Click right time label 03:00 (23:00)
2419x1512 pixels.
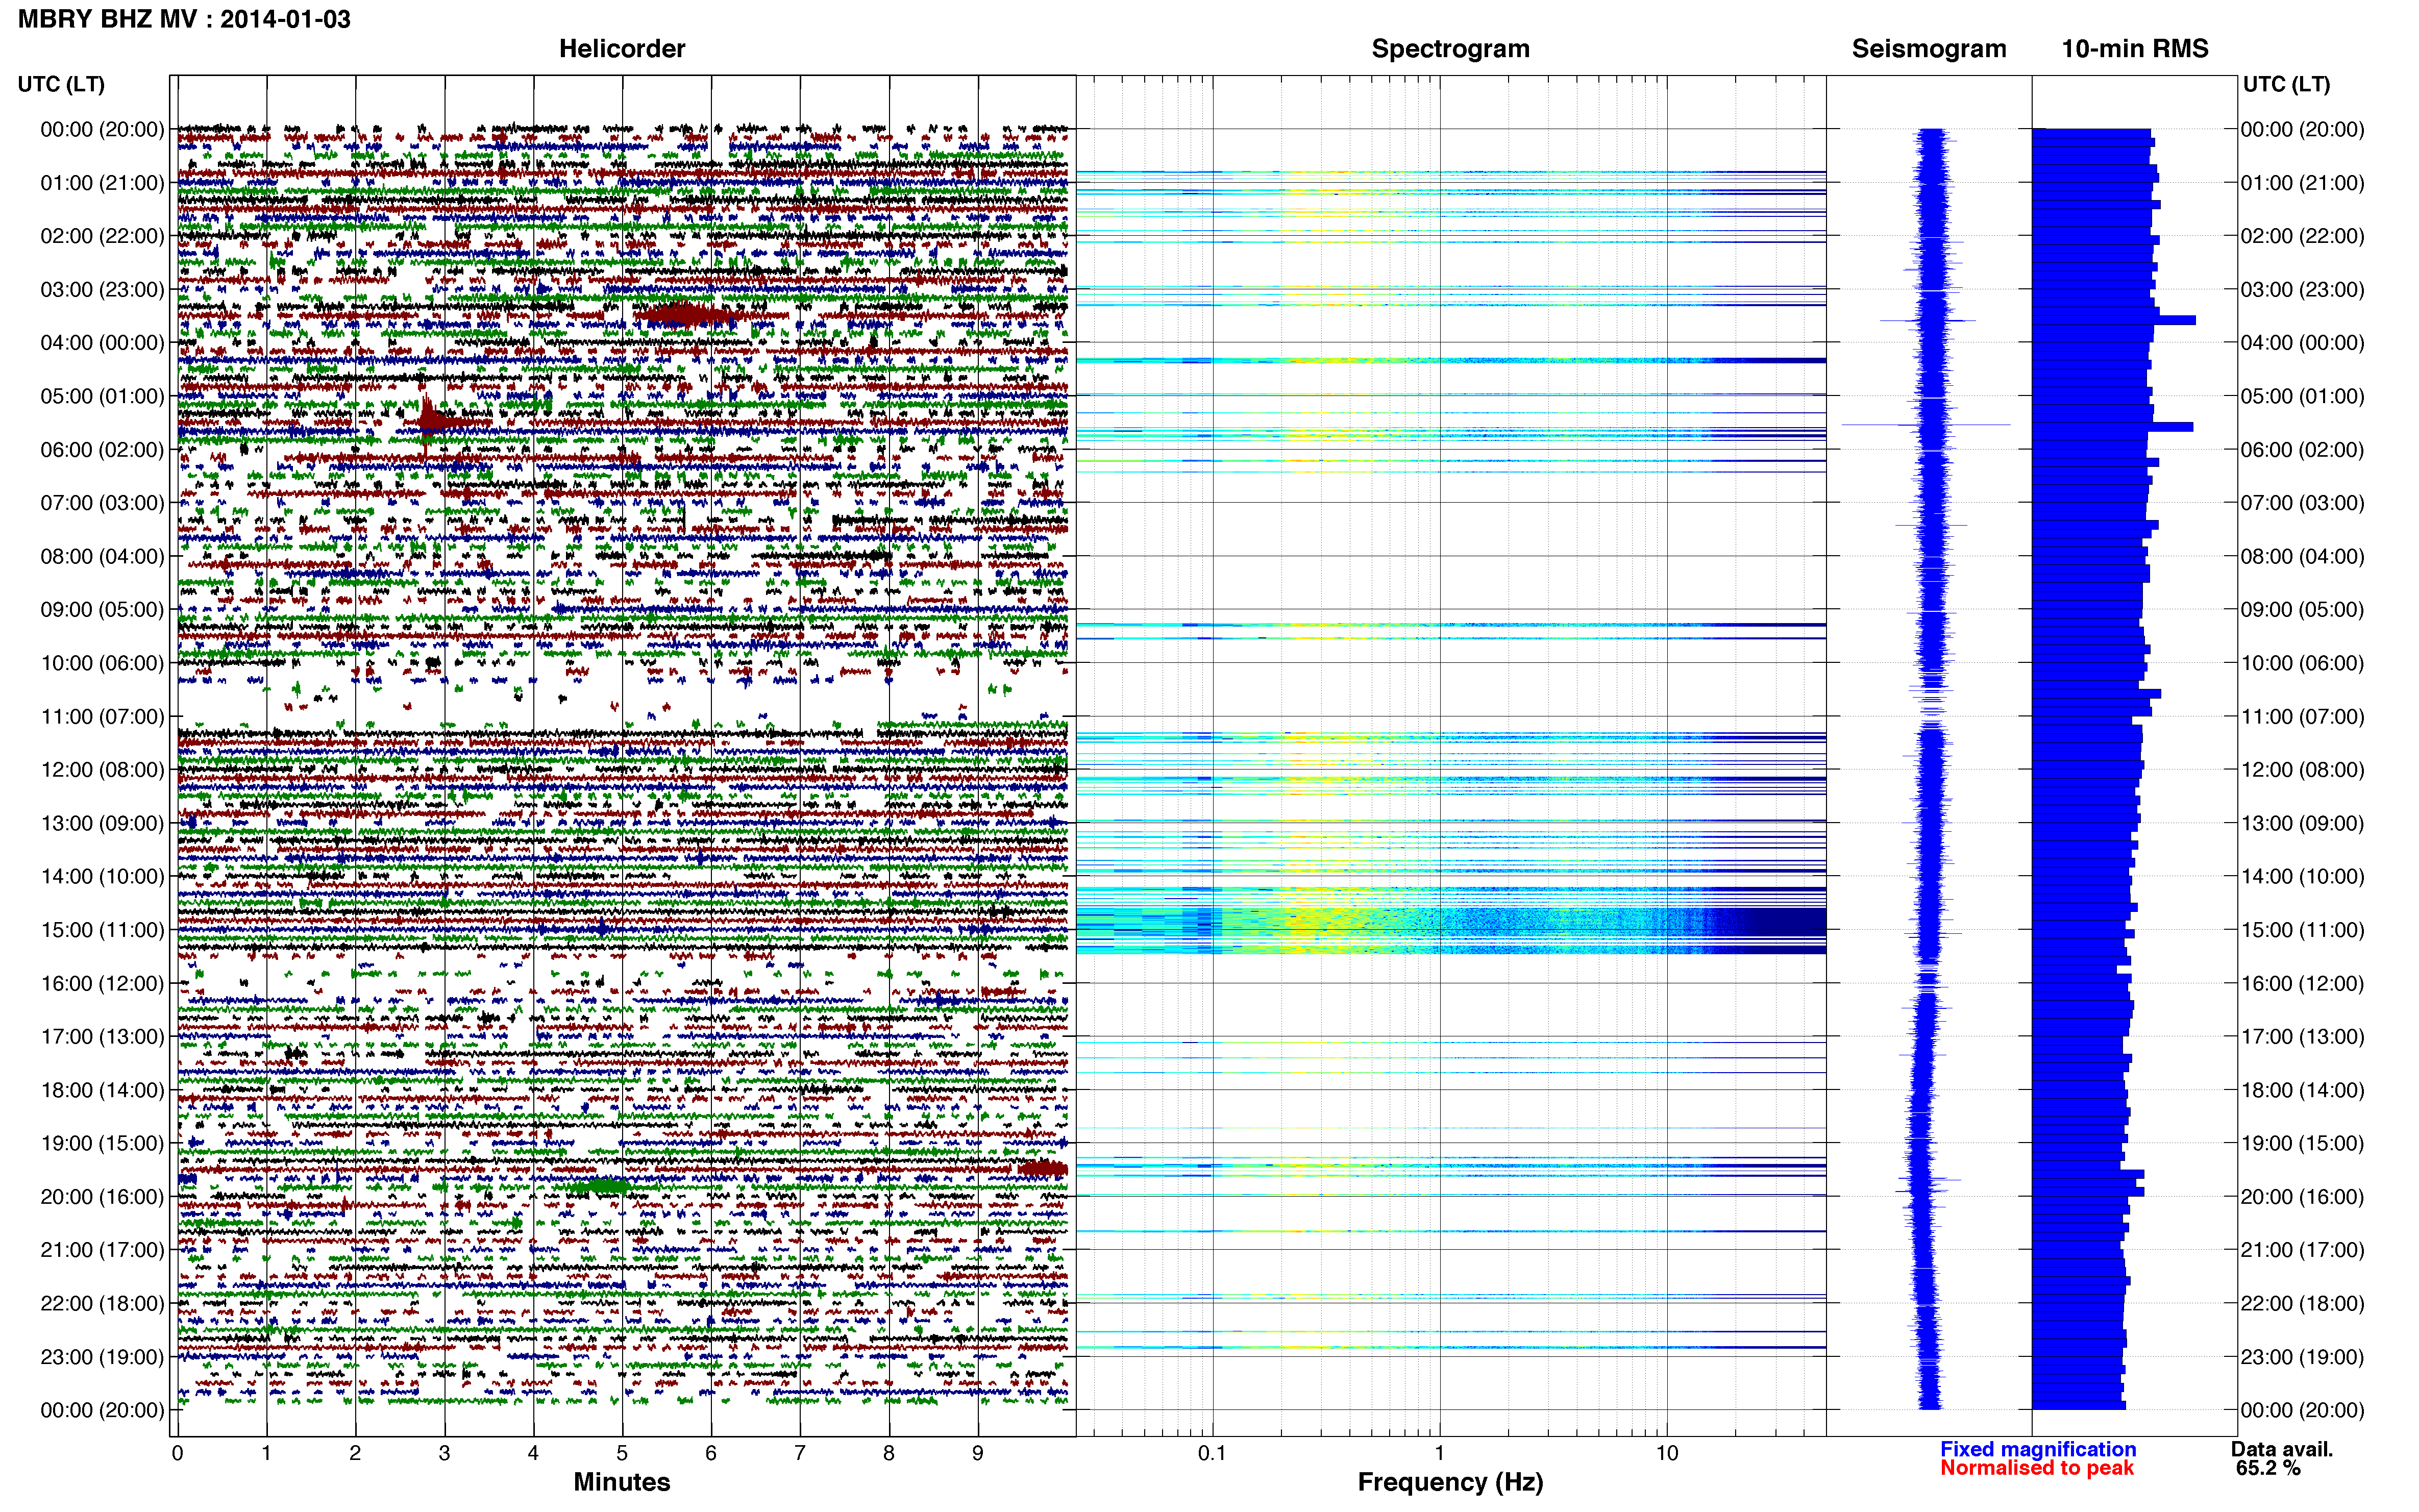click(2302, 289)
